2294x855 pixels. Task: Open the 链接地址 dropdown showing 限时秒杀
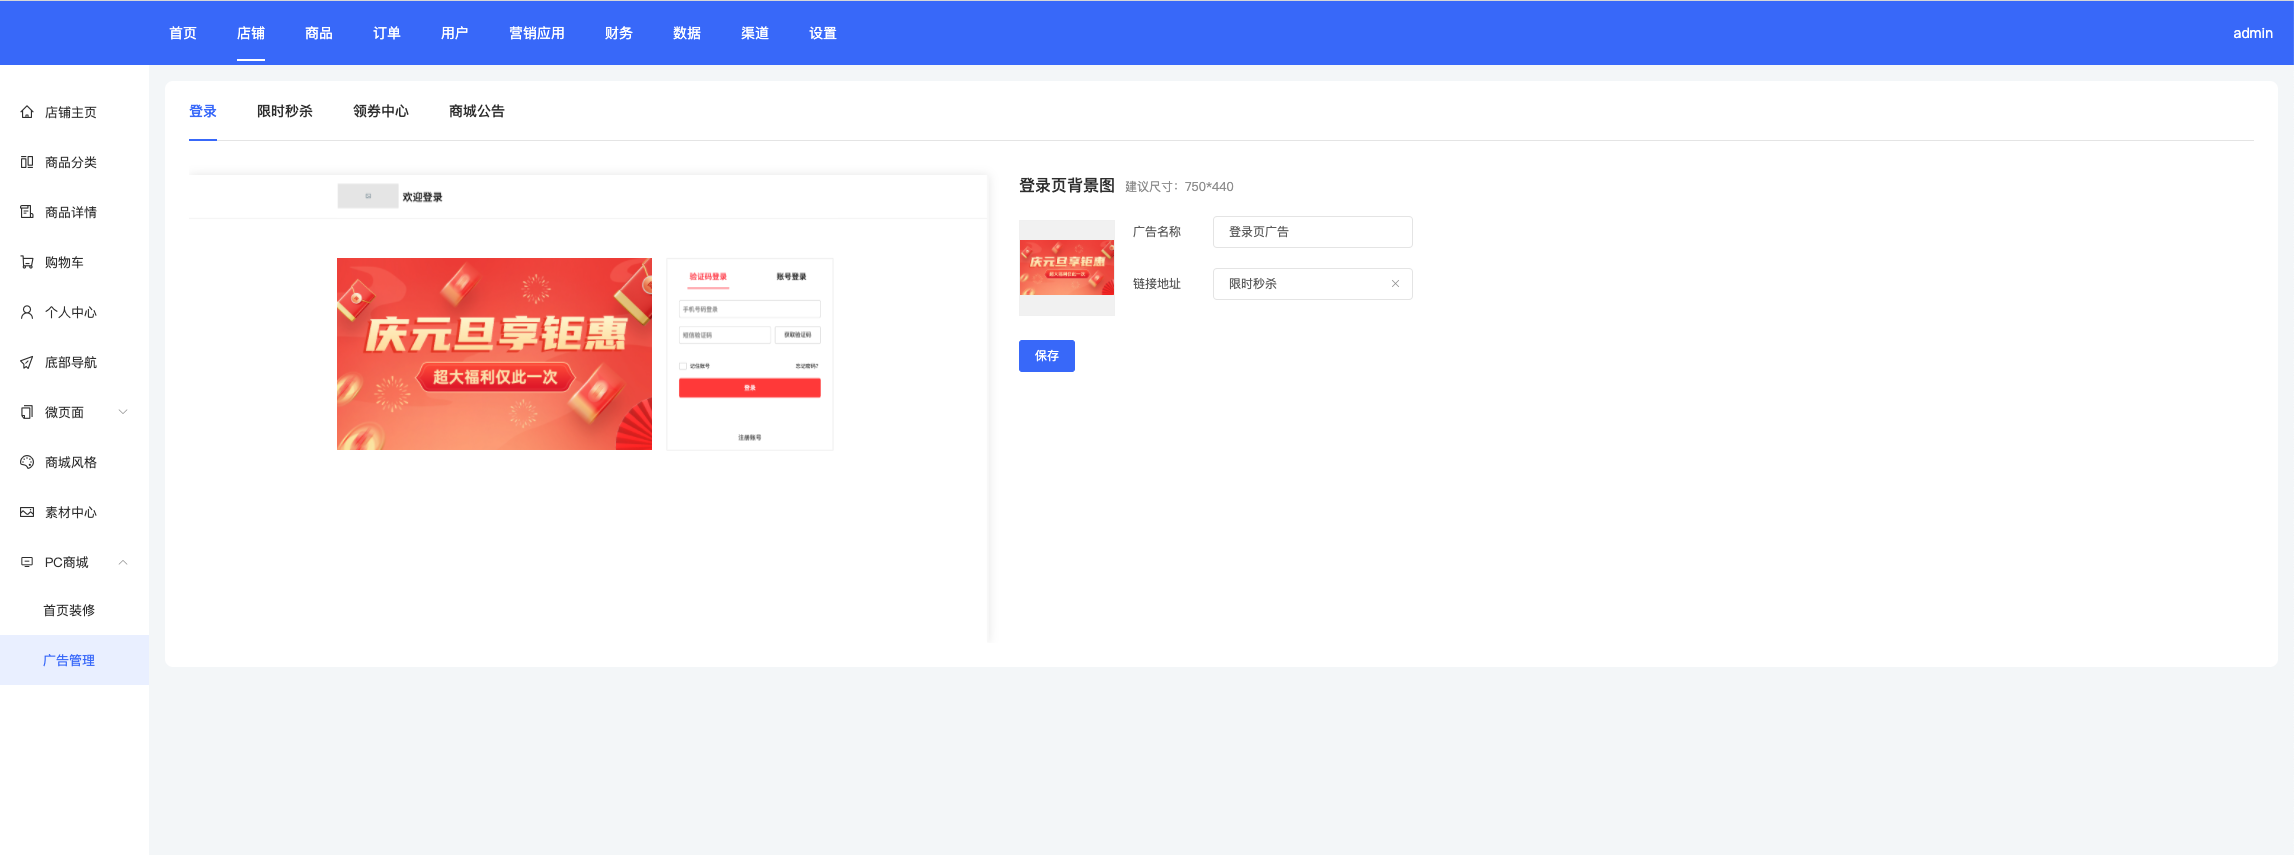pyautogui.click(x=1300, y=284)
